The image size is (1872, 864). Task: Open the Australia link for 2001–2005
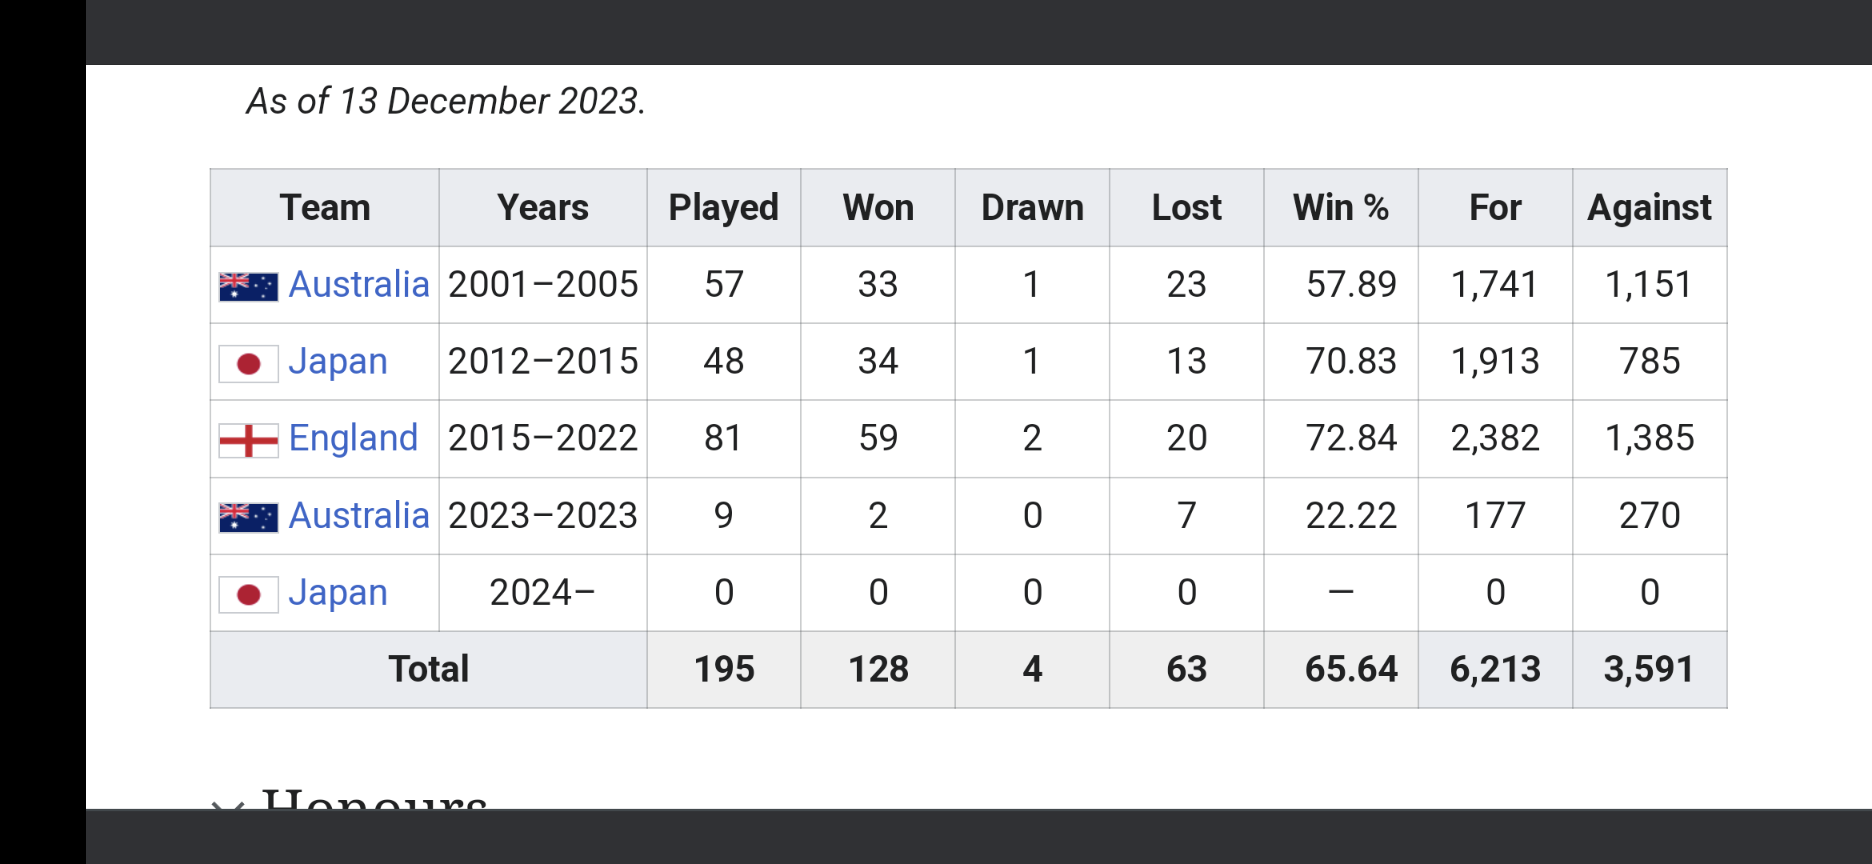(x=358, y=285)
